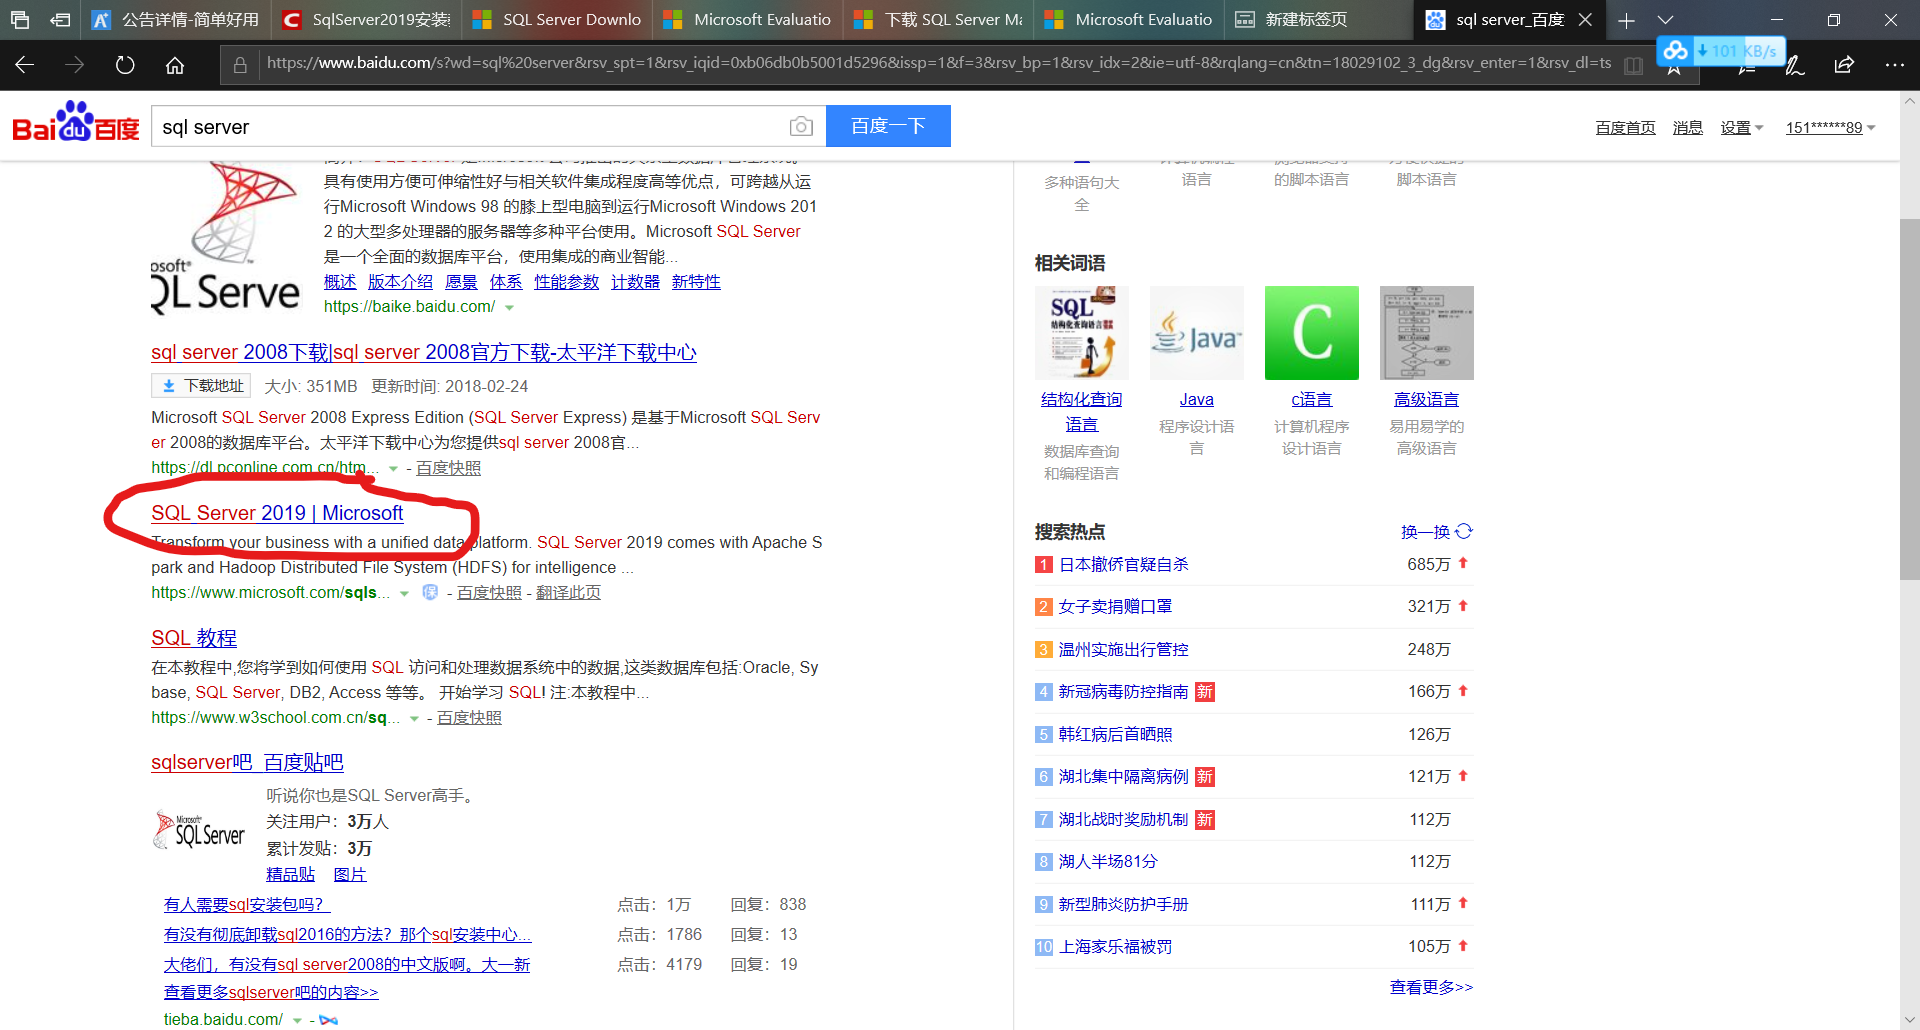
Task: Click the 高级语言 flowchart thumbnail
Action: tap(1426, 333)
